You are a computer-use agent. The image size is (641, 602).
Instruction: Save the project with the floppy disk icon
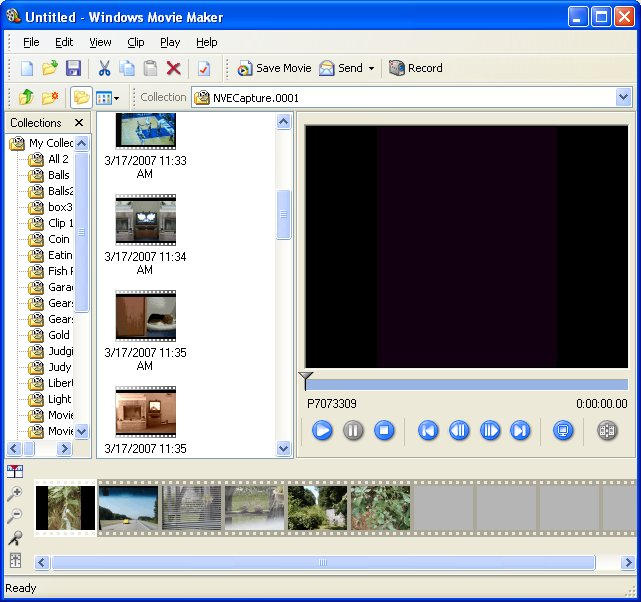tap(73, 68)
